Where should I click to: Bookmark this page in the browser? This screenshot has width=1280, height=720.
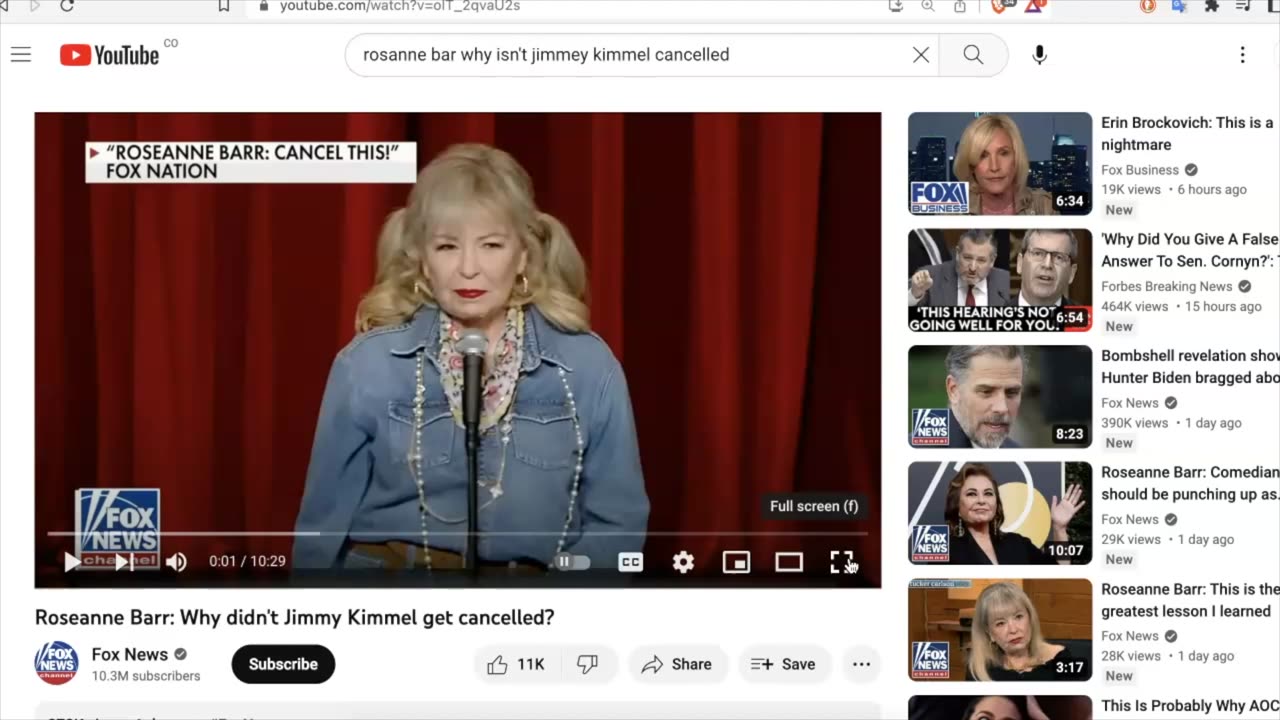224,6
